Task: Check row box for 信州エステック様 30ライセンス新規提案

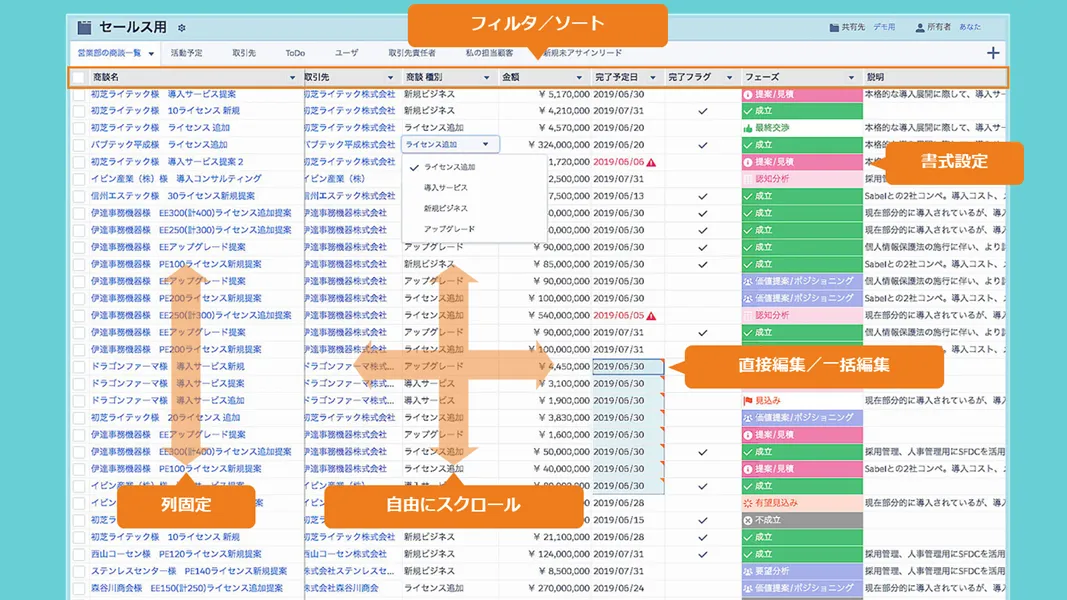Action: (x=79, y=196)
